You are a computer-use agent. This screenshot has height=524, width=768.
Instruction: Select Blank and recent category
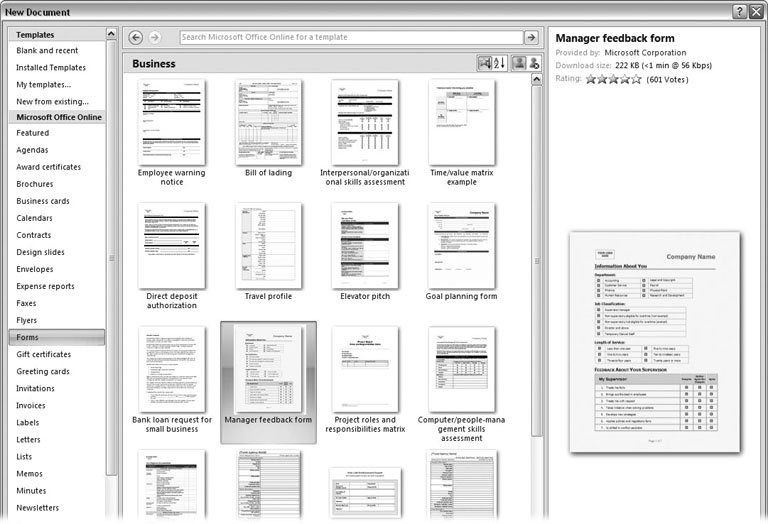[x=47, y=50]
